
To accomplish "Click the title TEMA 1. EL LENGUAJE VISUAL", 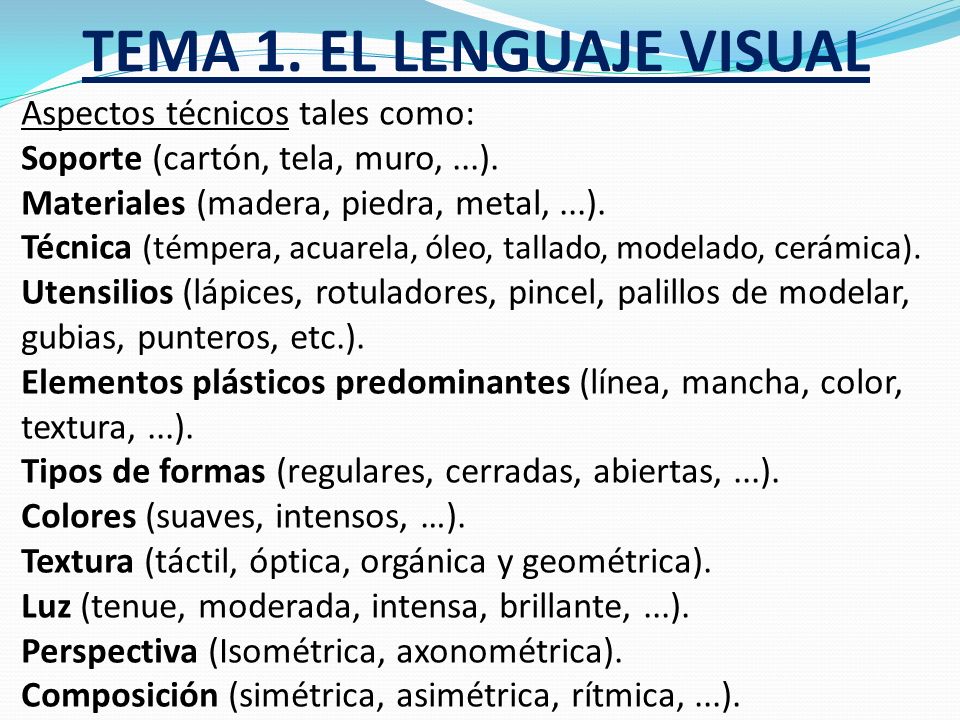I will [476, 52].
